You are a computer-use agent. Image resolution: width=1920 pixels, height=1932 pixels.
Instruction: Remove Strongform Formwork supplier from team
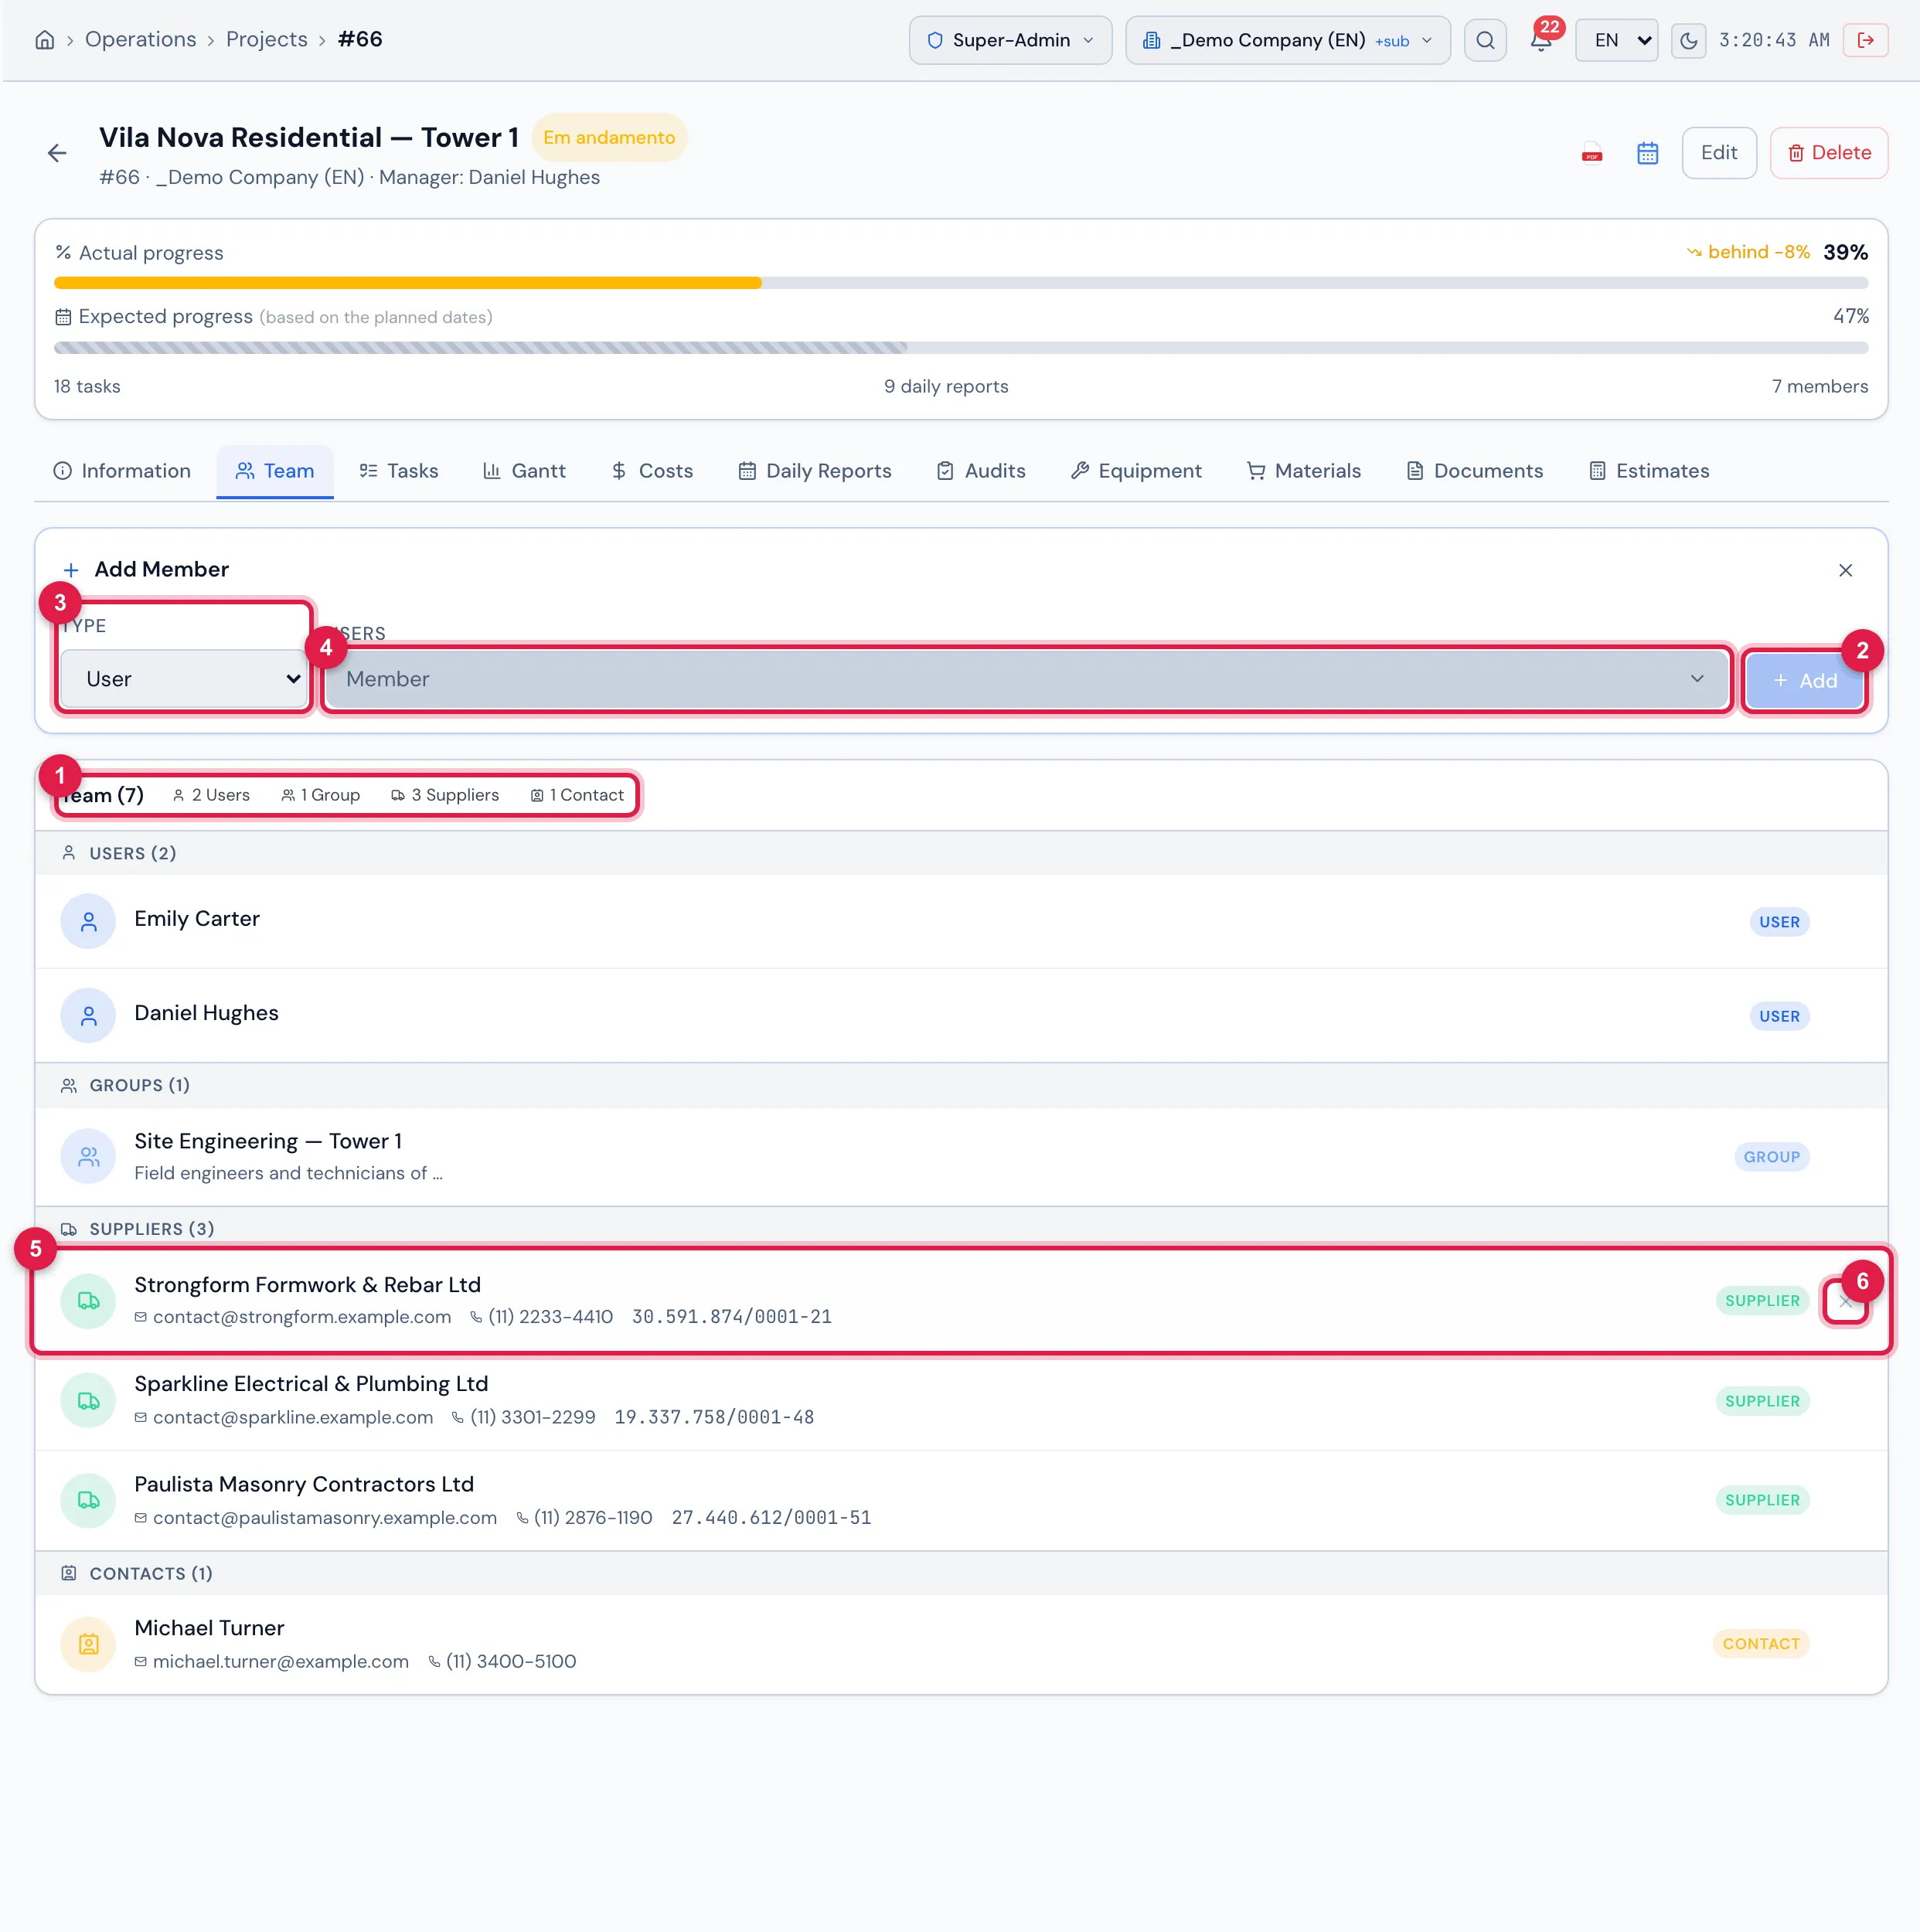(1845, 1301)
